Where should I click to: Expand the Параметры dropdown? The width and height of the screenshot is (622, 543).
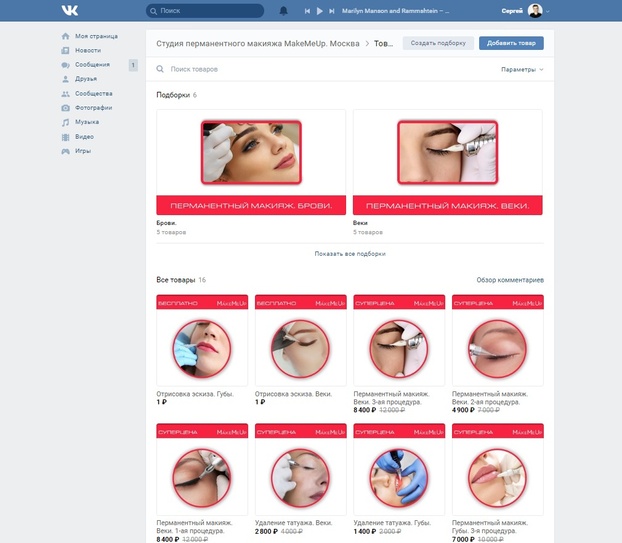point(522,69)
